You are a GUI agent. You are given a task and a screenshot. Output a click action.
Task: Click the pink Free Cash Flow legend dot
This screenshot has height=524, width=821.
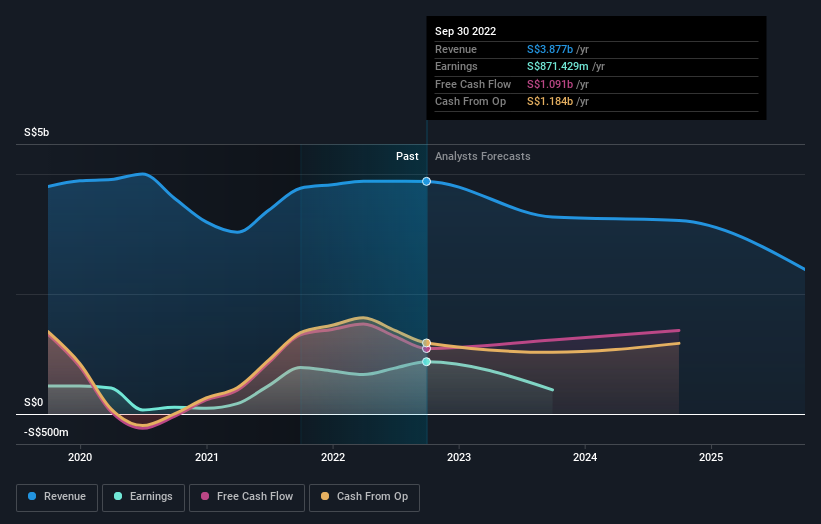point(205,496)
